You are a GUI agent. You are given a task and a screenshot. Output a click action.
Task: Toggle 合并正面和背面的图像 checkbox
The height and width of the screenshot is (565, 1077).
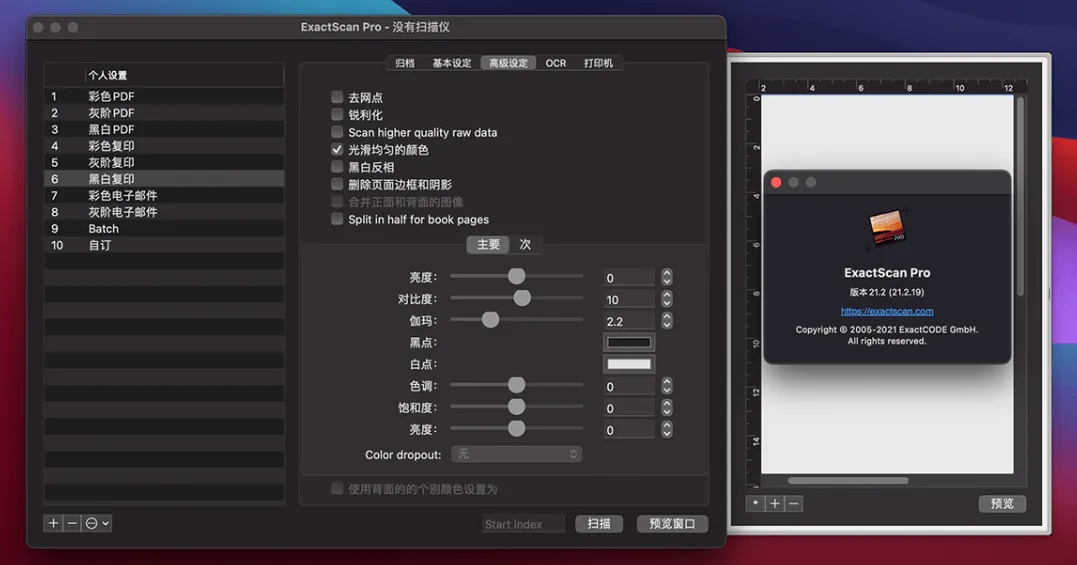(x=337, y=202)
